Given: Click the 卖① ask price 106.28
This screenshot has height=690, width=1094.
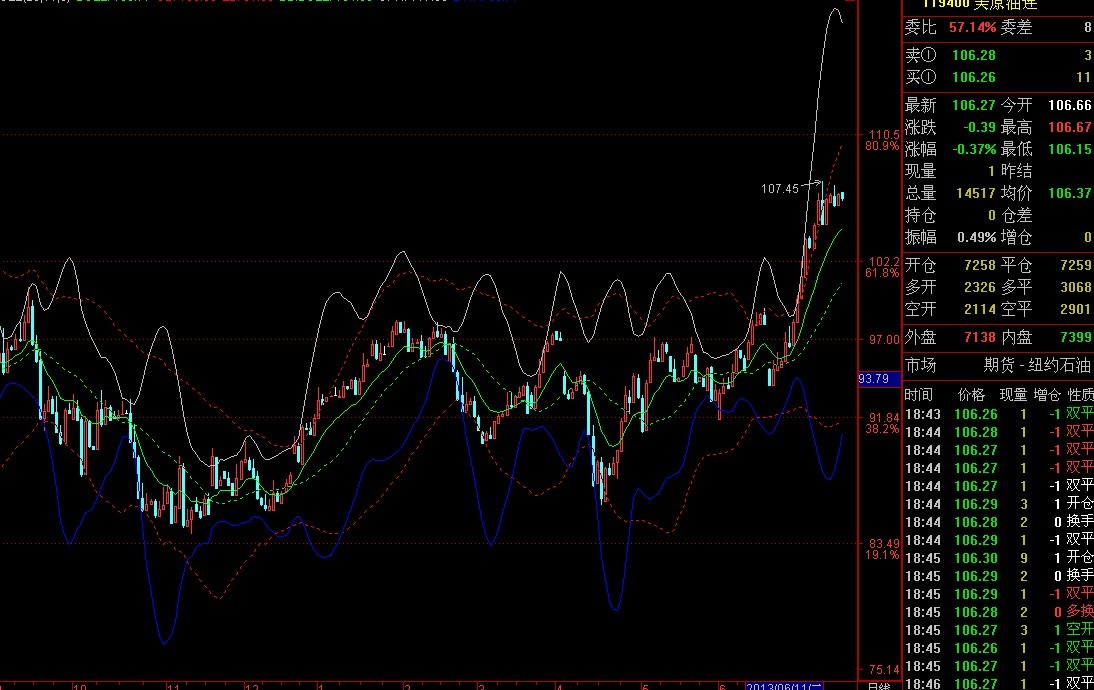Looking at the screenshot, I should 974,55.
